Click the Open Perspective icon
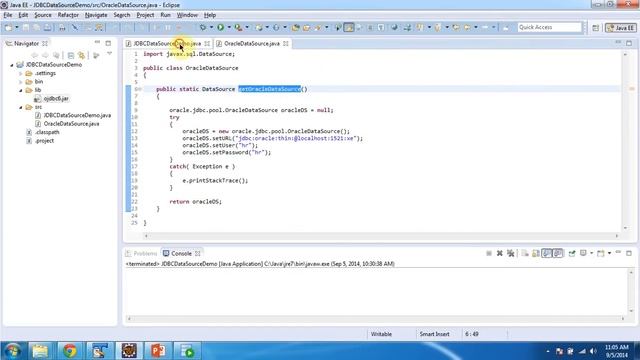The height and width of the screenshot is (360, 640). (596, 28)
